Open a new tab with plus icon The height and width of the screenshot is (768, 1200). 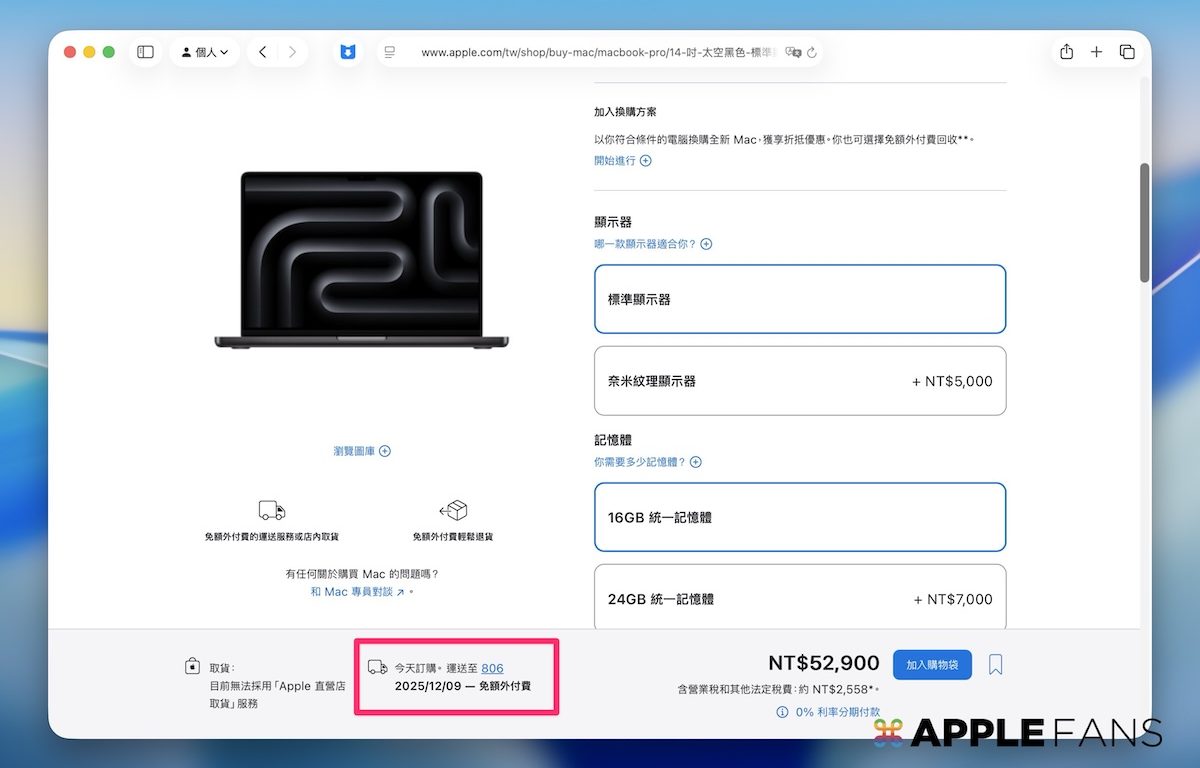tap(1096, 52)
